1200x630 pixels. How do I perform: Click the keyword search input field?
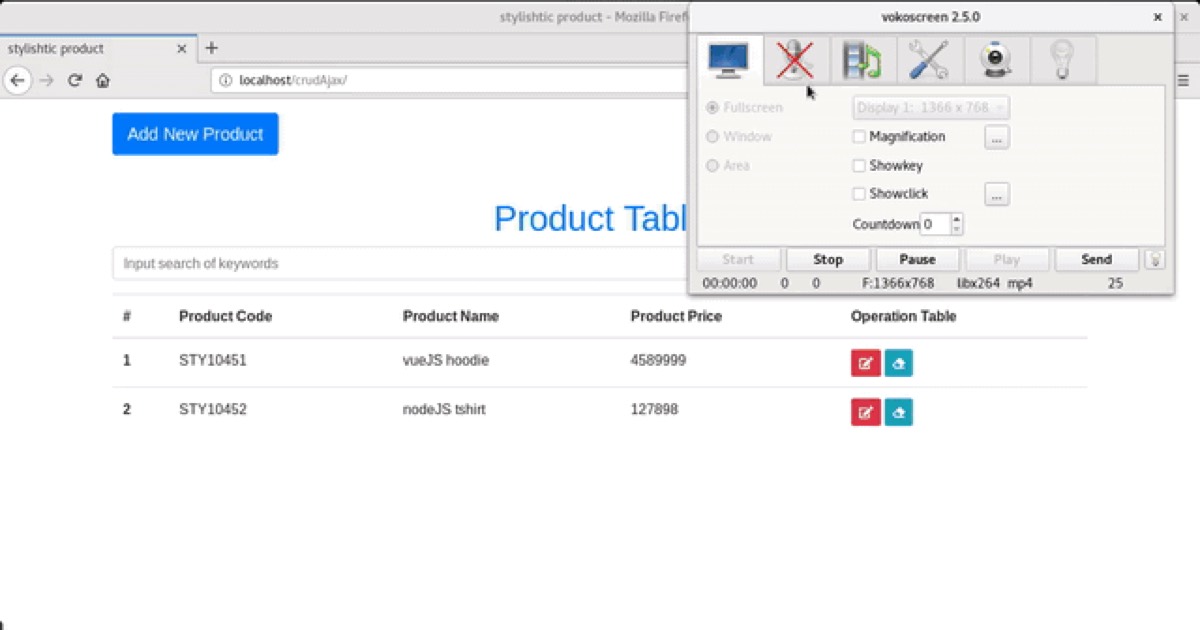pos(400,264)
